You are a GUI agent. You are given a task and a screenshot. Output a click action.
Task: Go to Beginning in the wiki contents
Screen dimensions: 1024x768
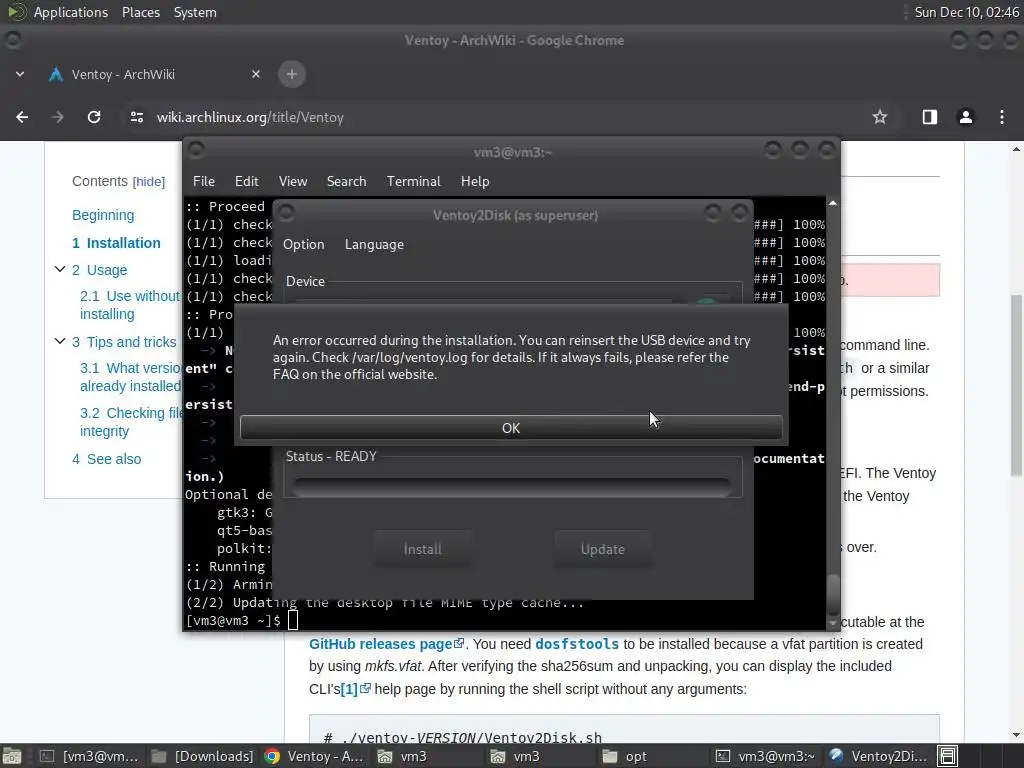tap(103, 215)
